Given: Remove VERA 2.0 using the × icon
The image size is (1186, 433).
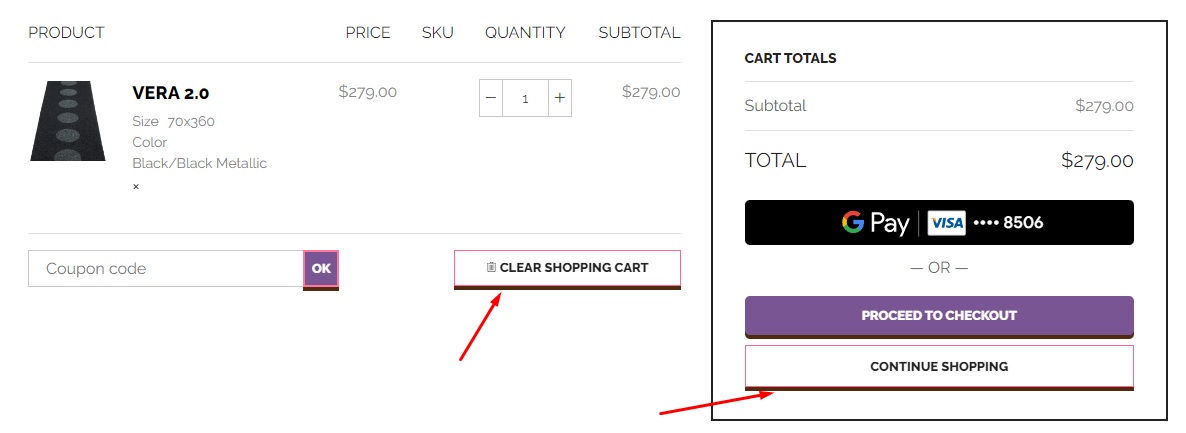Looking at the screenshot, I should (x=136, y=187).
